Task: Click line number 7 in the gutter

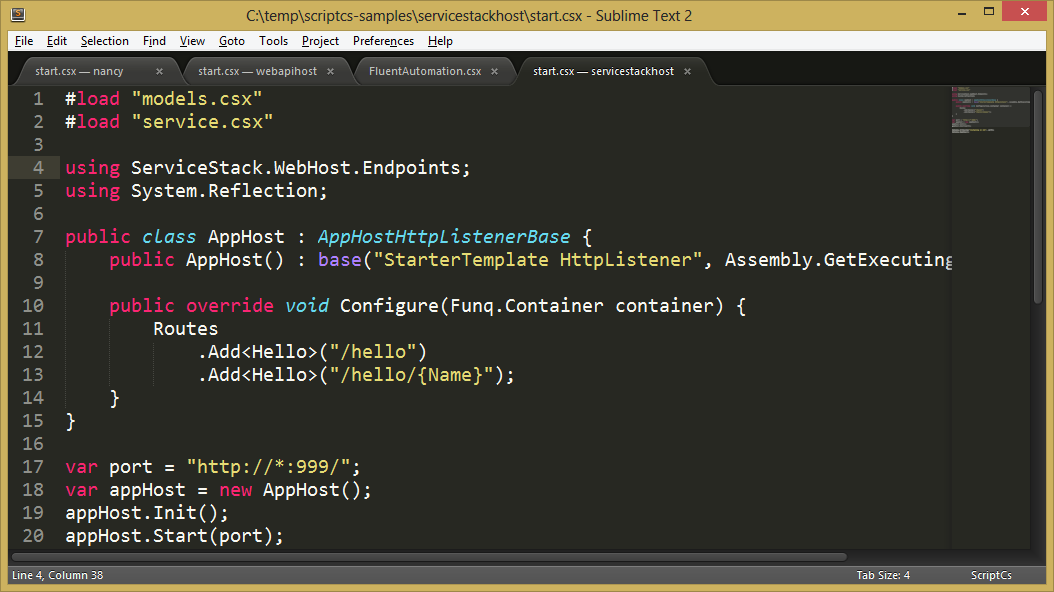Action: pyautogui.click(x=38, y=237)
